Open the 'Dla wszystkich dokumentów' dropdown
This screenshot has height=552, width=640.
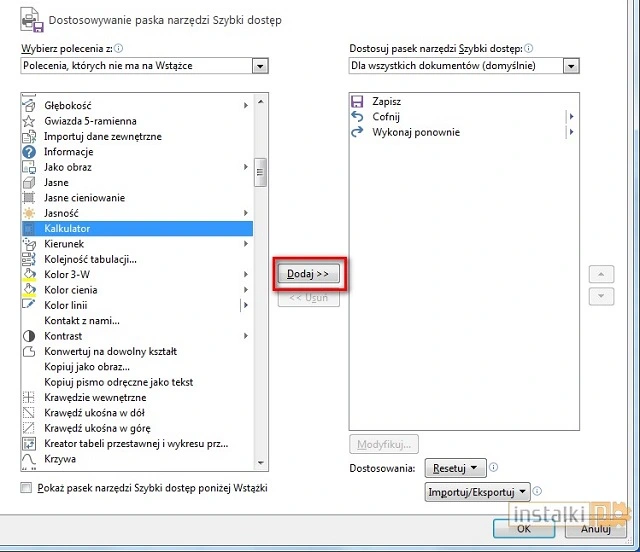point(570,66)
